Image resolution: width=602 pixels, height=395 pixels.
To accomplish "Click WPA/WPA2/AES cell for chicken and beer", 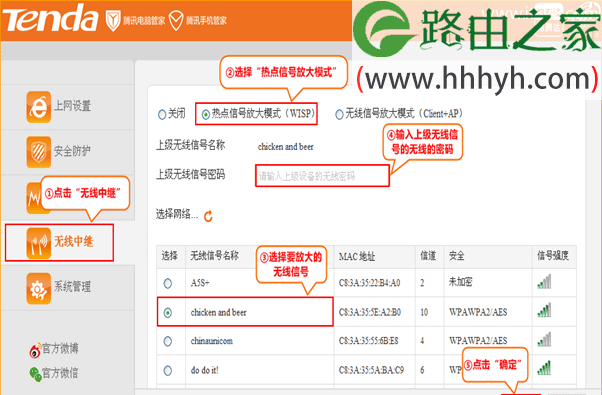I will coord(478,312).
